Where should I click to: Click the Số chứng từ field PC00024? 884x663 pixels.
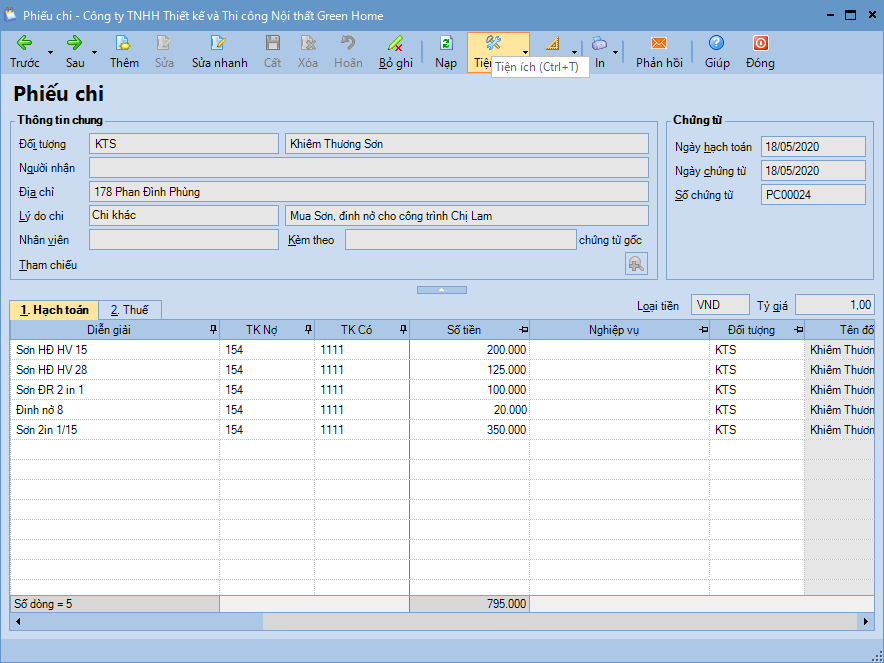(813, 195)
